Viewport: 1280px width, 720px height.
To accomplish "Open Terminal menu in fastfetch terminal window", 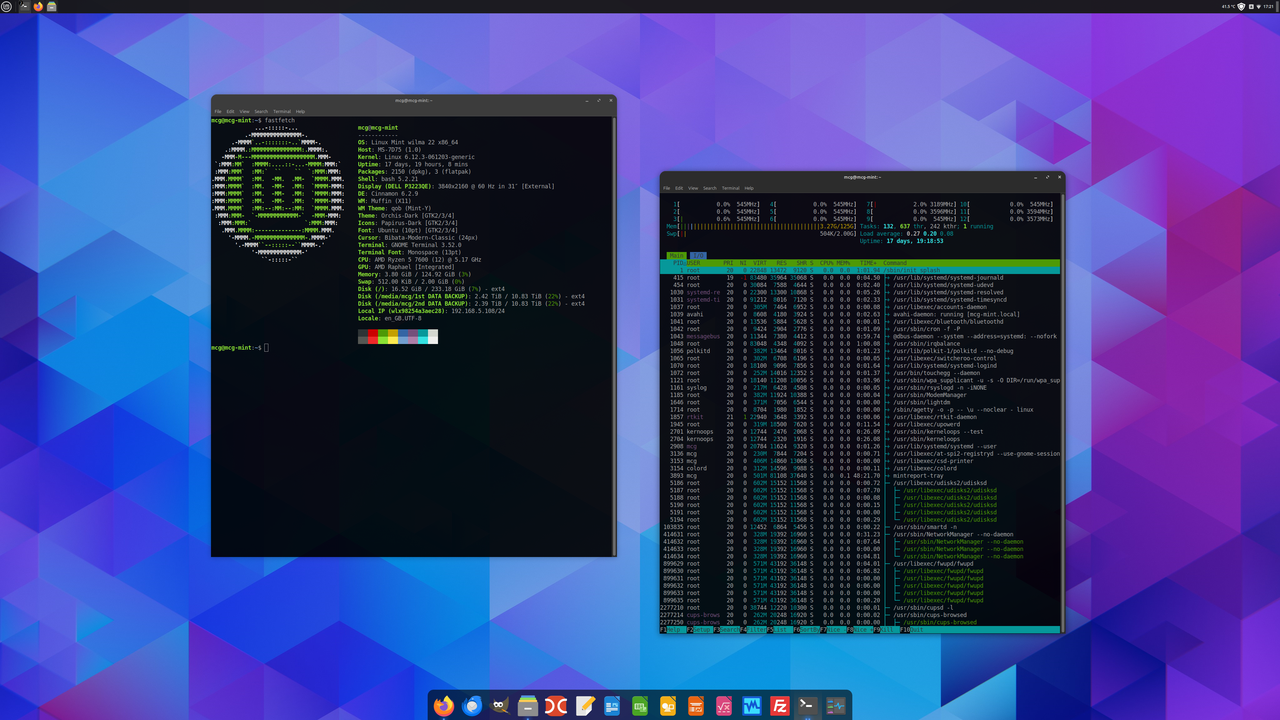I will click(x=282, y=111).
